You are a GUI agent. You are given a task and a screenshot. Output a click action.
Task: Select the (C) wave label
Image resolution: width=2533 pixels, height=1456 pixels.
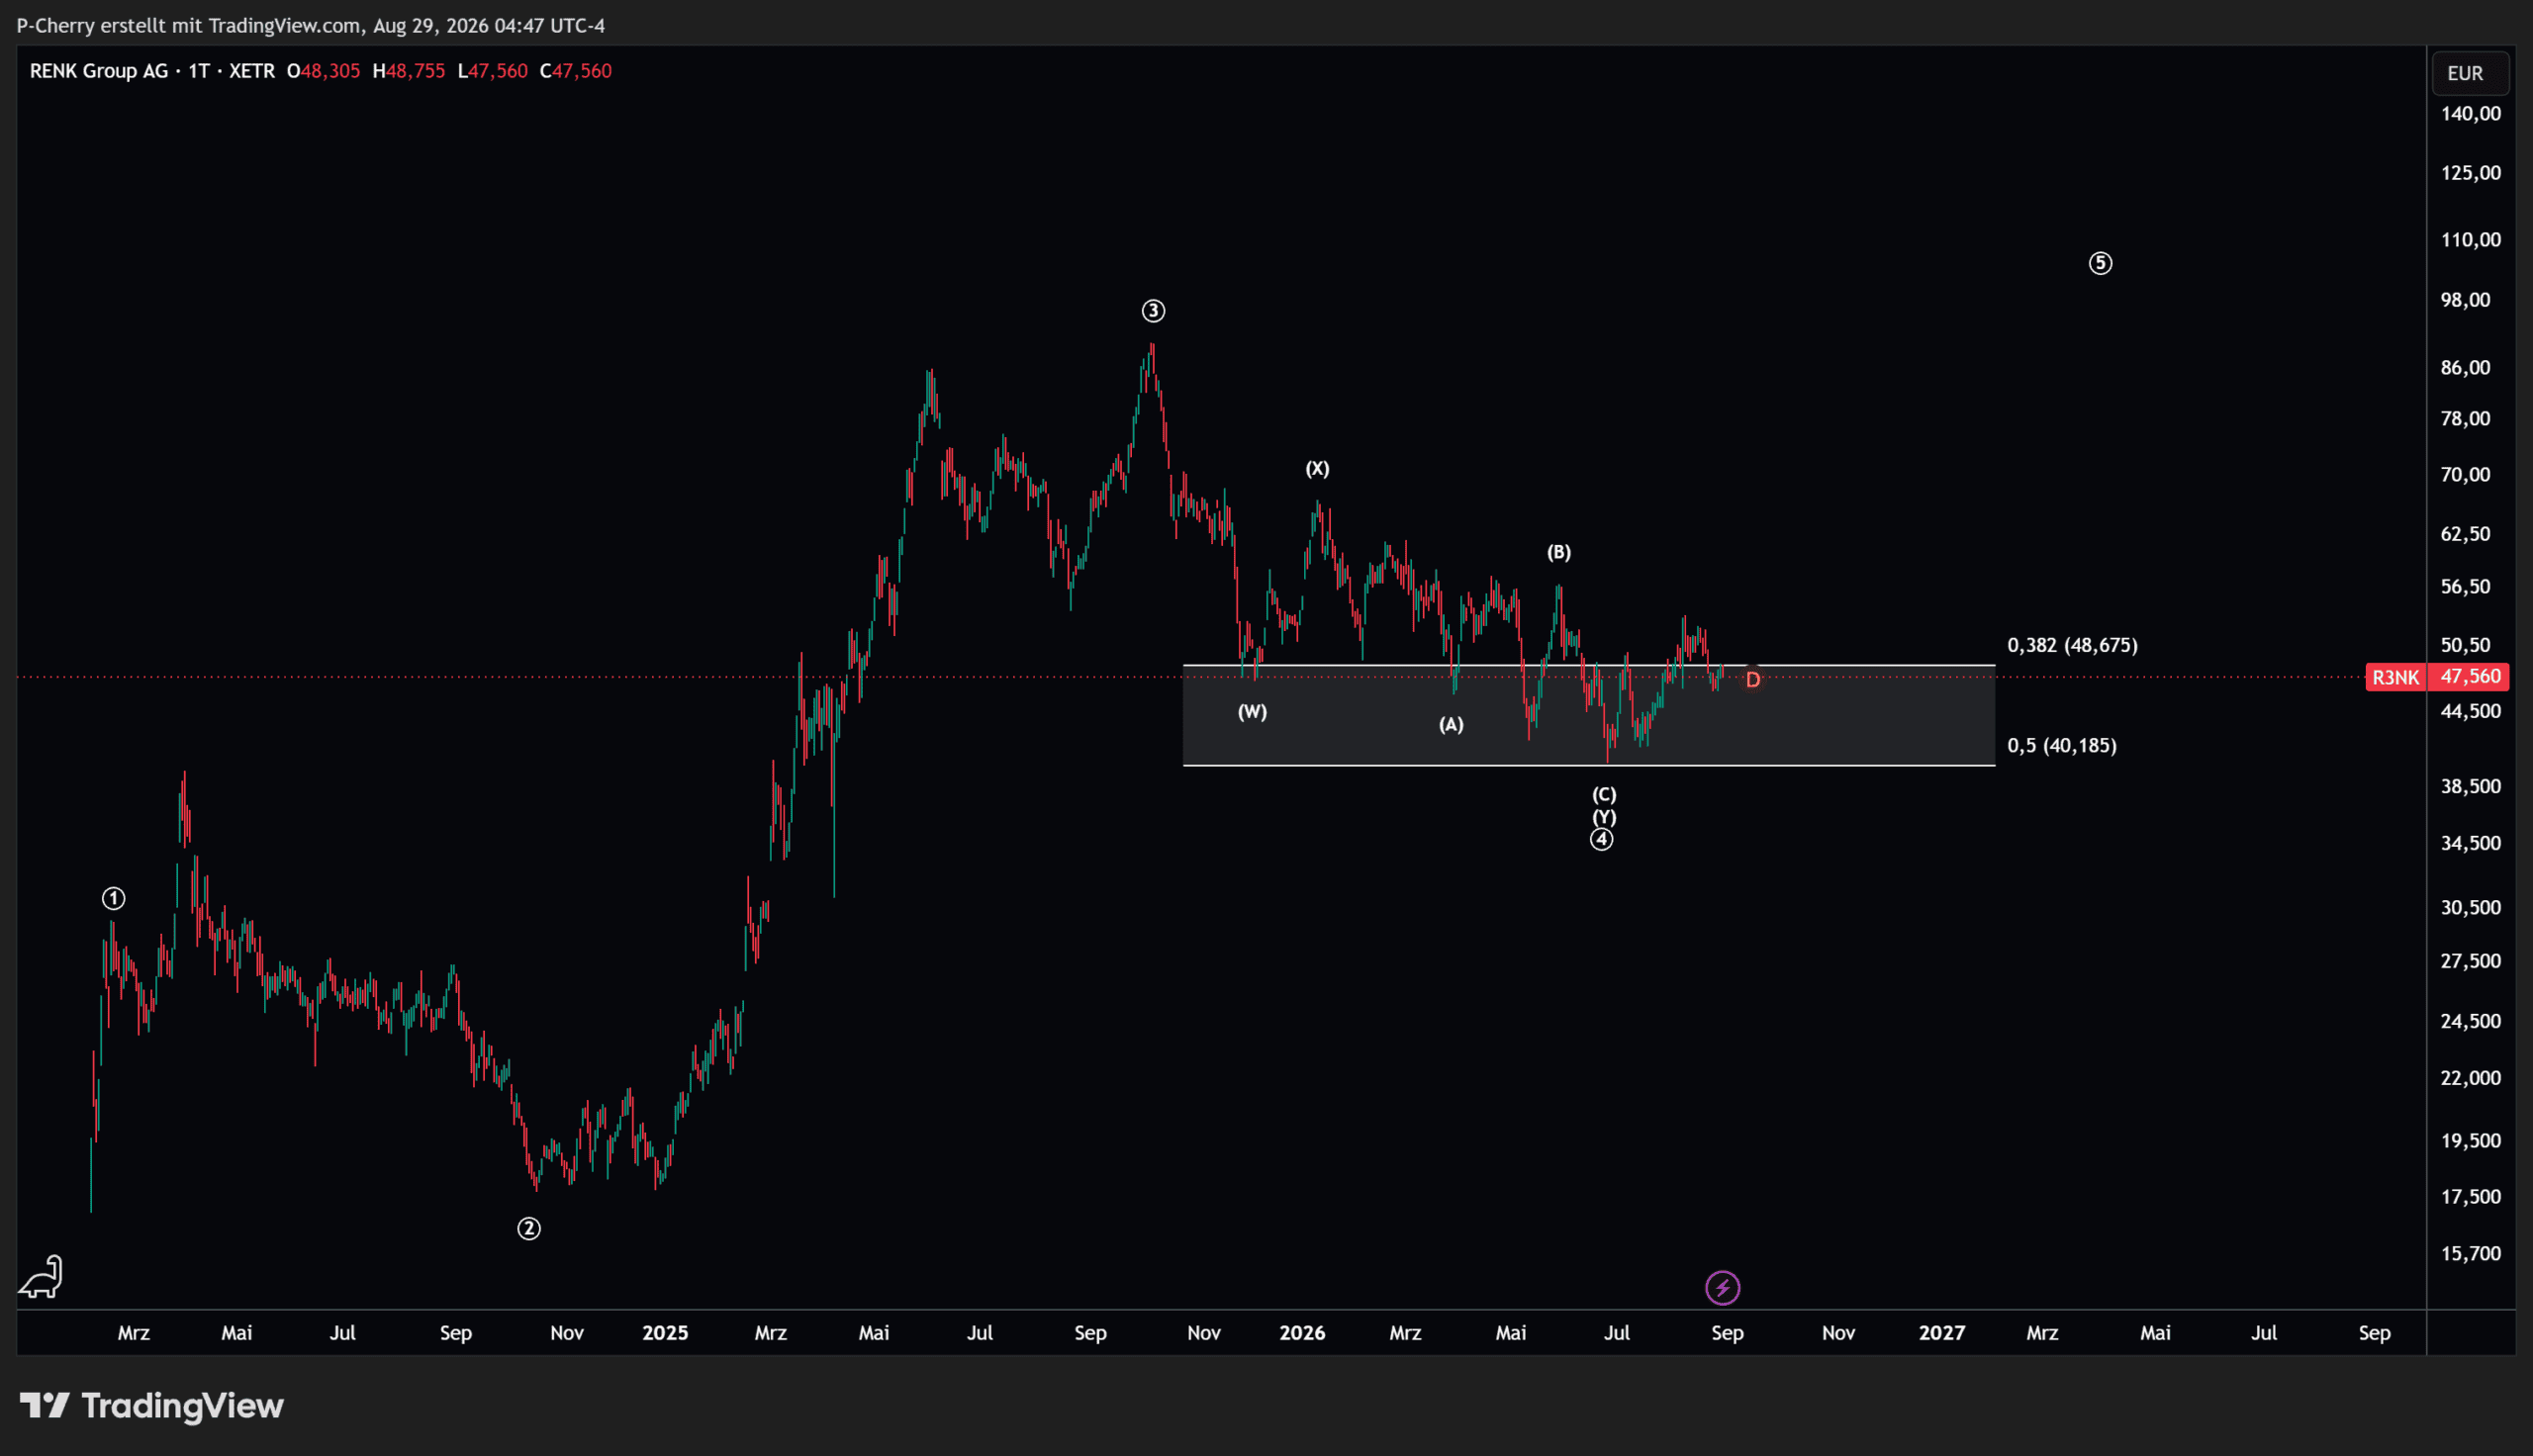(1604, 795)
